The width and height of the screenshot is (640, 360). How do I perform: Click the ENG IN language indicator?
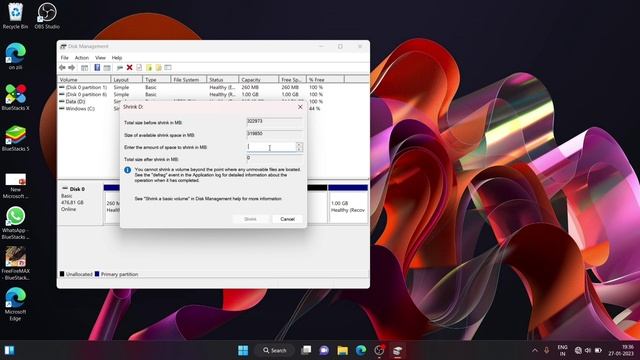[562, 350]
